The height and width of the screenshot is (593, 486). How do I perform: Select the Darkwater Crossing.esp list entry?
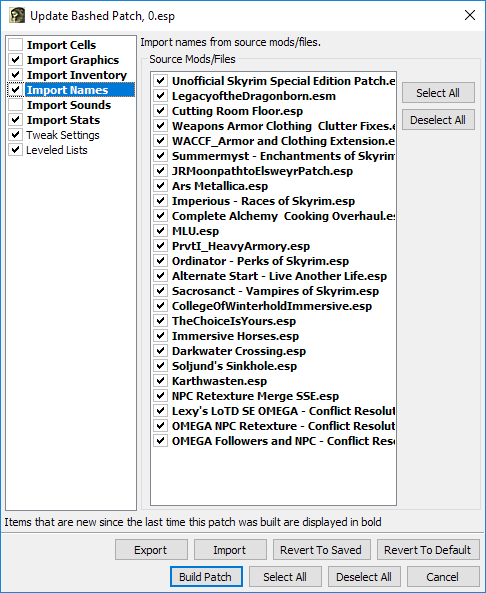239,351
